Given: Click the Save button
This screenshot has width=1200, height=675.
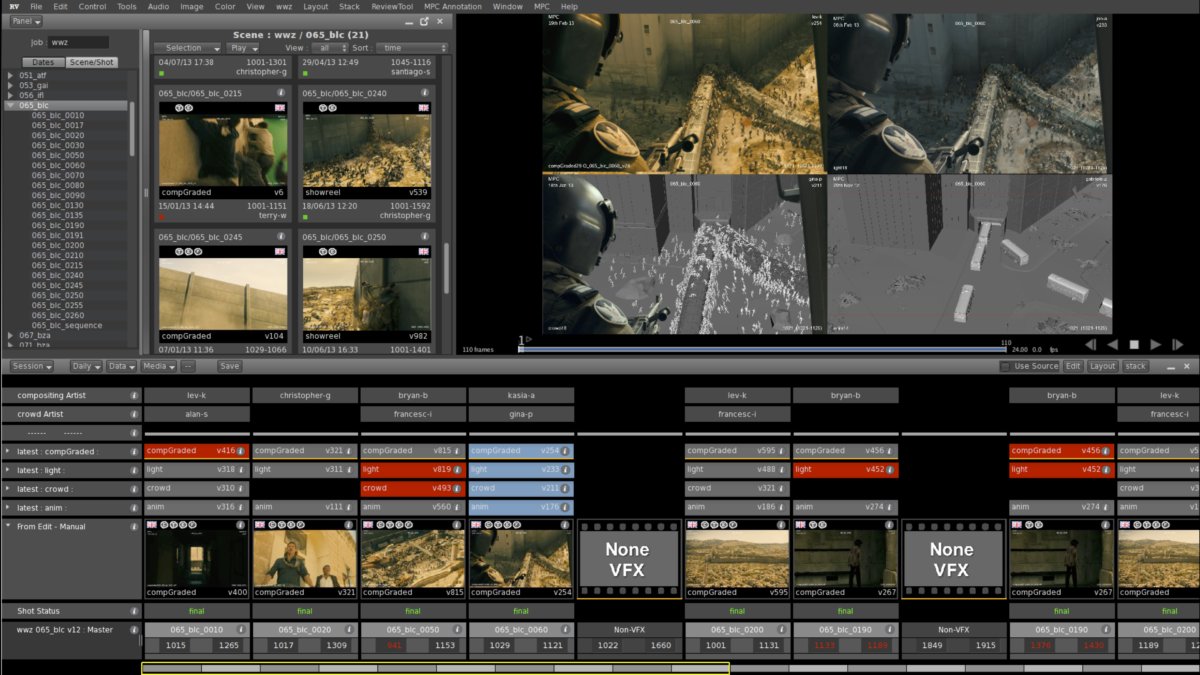Looking at the screenshot, I should [230, 366].
